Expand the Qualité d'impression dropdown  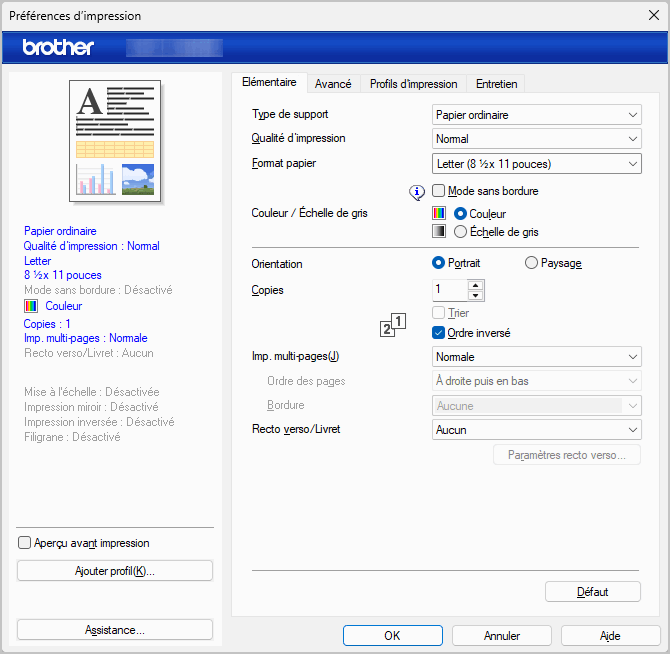(x=536, y=139)
